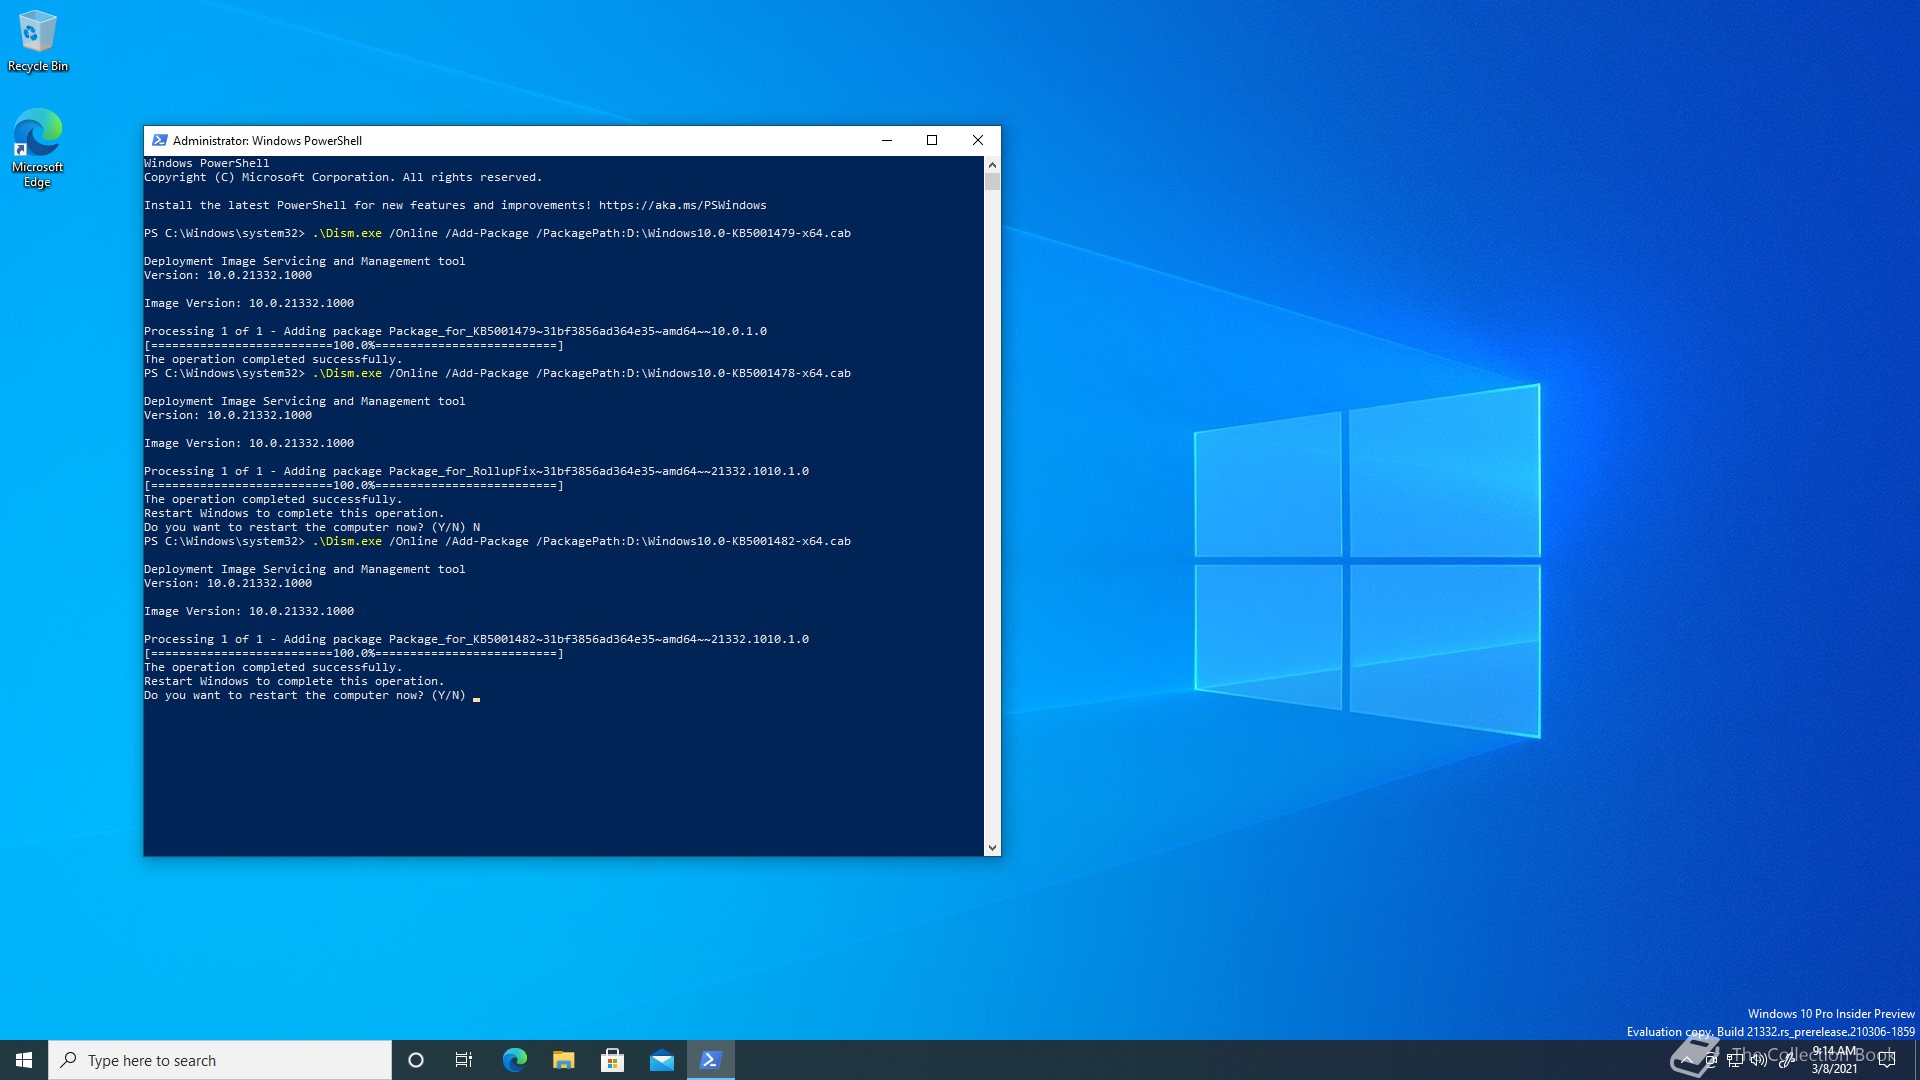
Task: Open the Mail app from the taskbar
Action: click(661, 1060)
